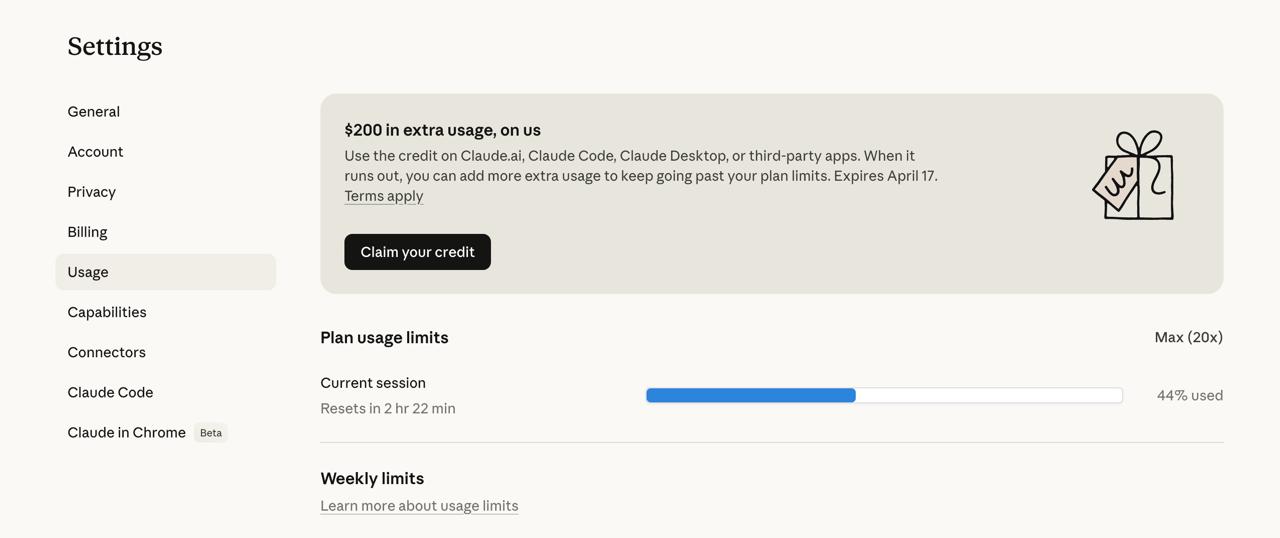Click the Max (20x) plan label
Viewport: 1280px width, 538px height.
1188,338
